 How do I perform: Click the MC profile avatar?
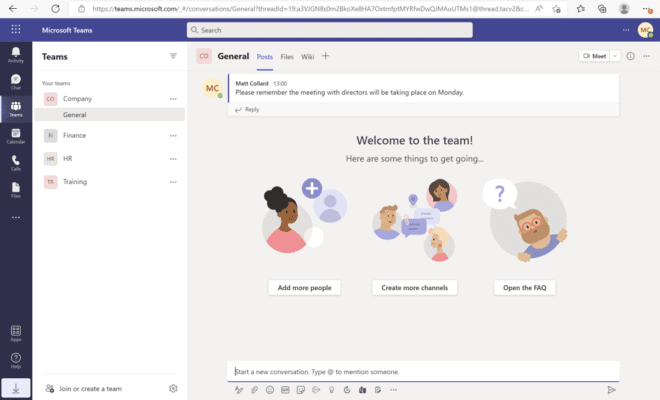pyautogui.click(x=645, y=30)
